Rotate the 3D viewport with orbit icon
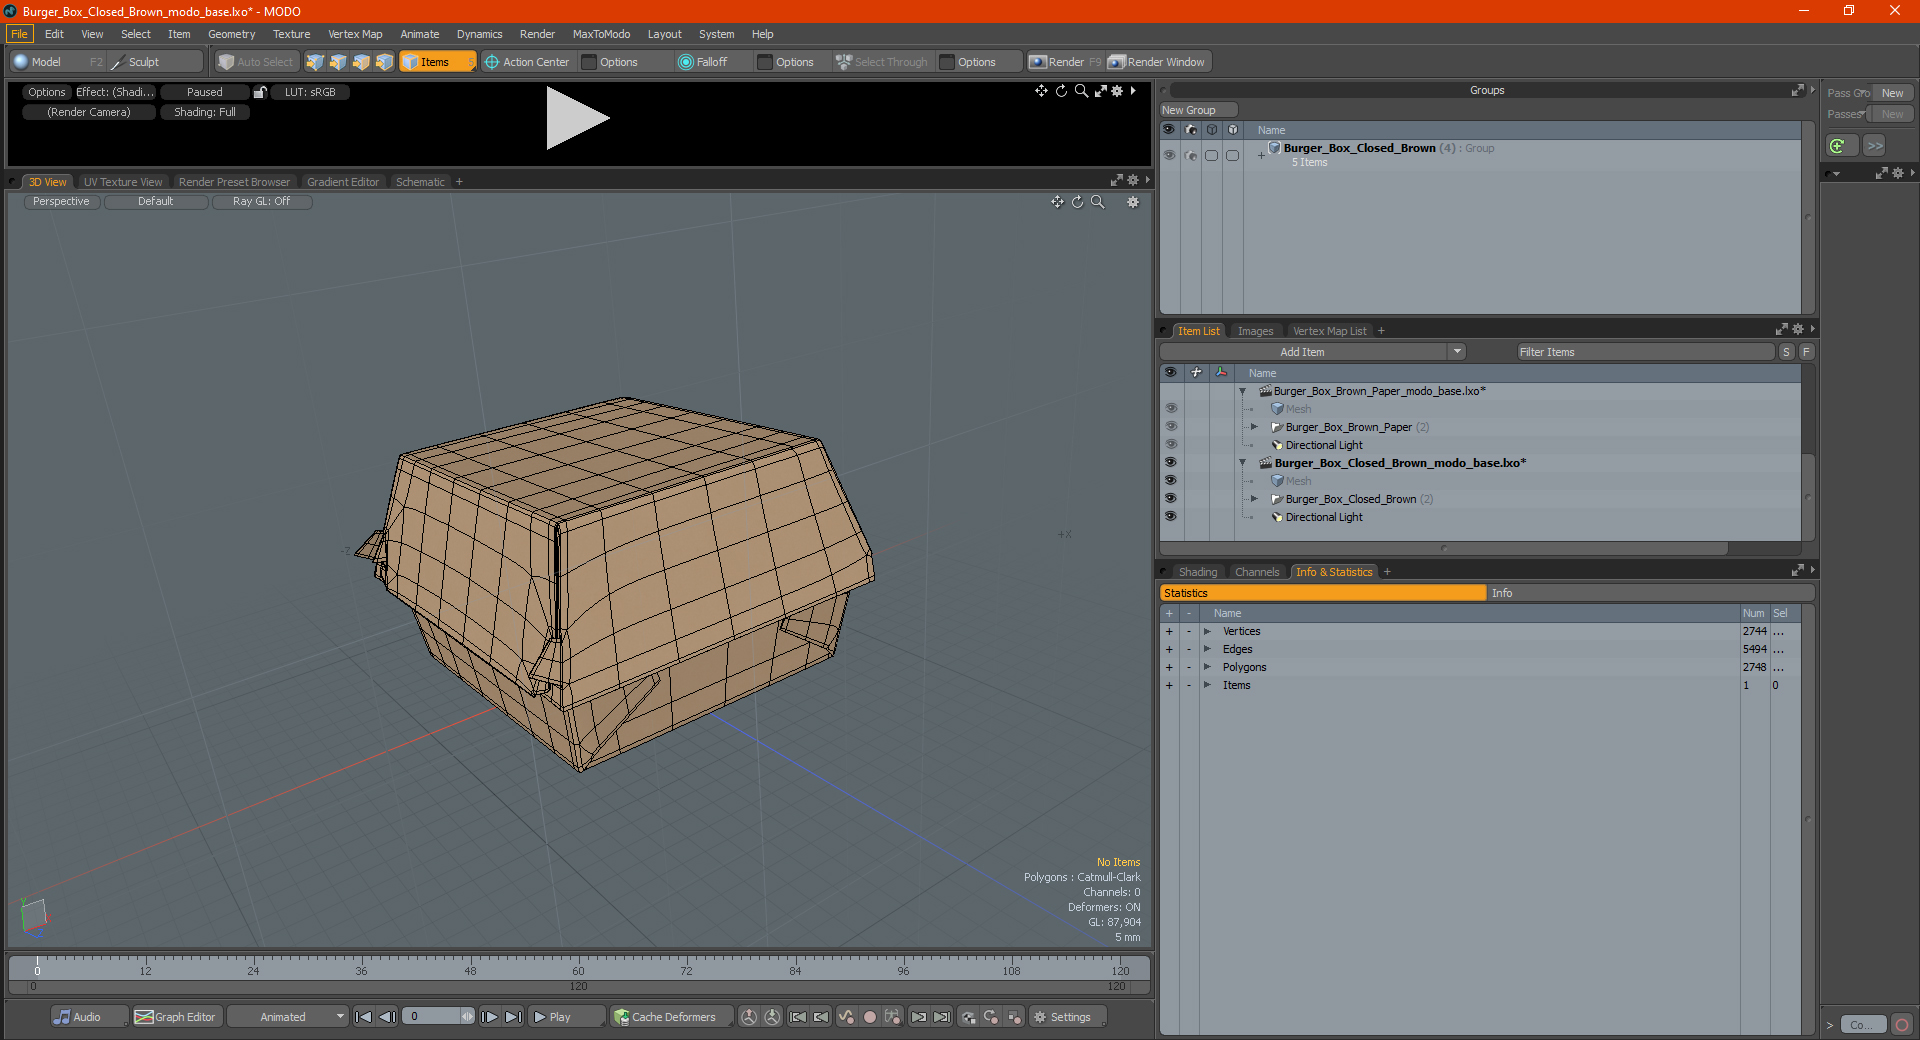The width and height of the screenshot is (1920, 1040). 1078,202
